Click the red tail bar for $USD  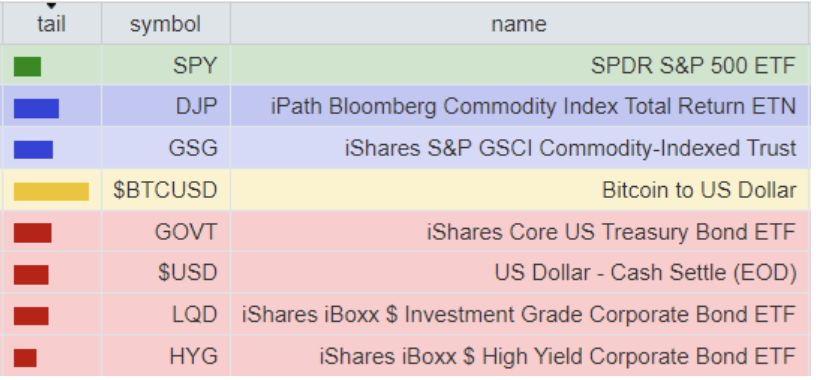click(31, 274)
